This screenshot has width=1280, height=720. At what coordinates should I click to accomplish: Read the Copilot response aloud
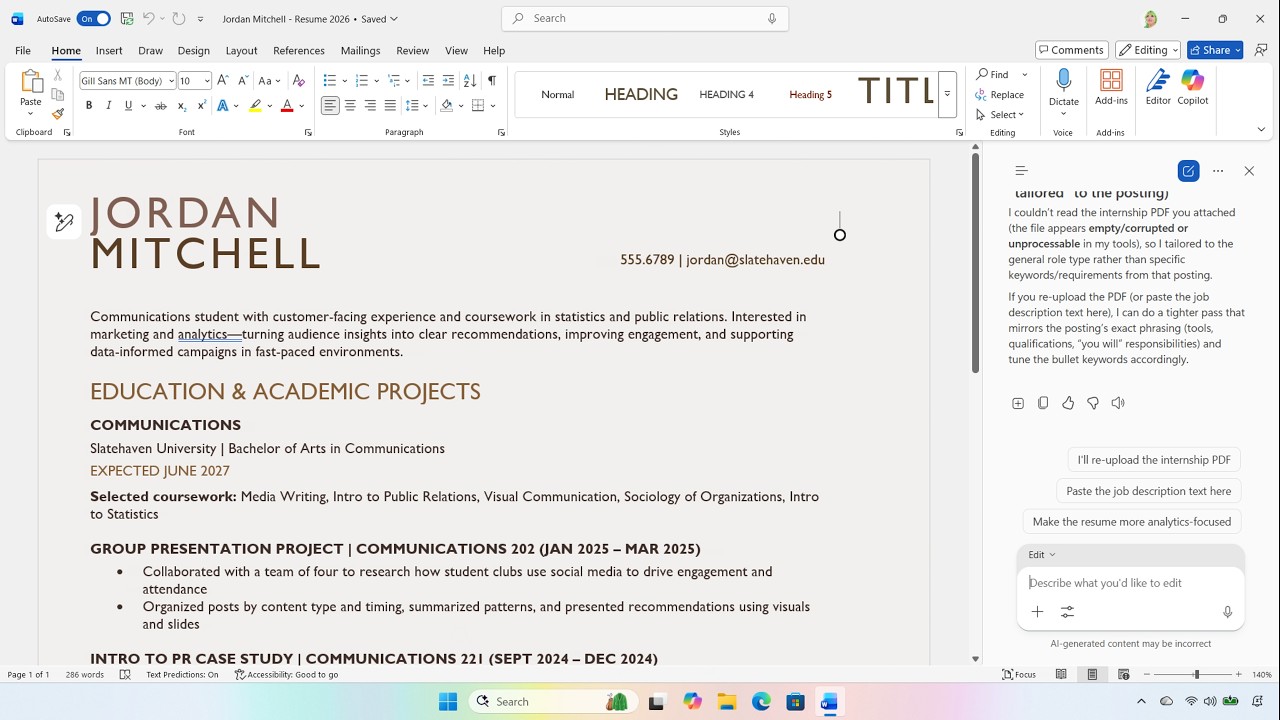coord(1118,403)
